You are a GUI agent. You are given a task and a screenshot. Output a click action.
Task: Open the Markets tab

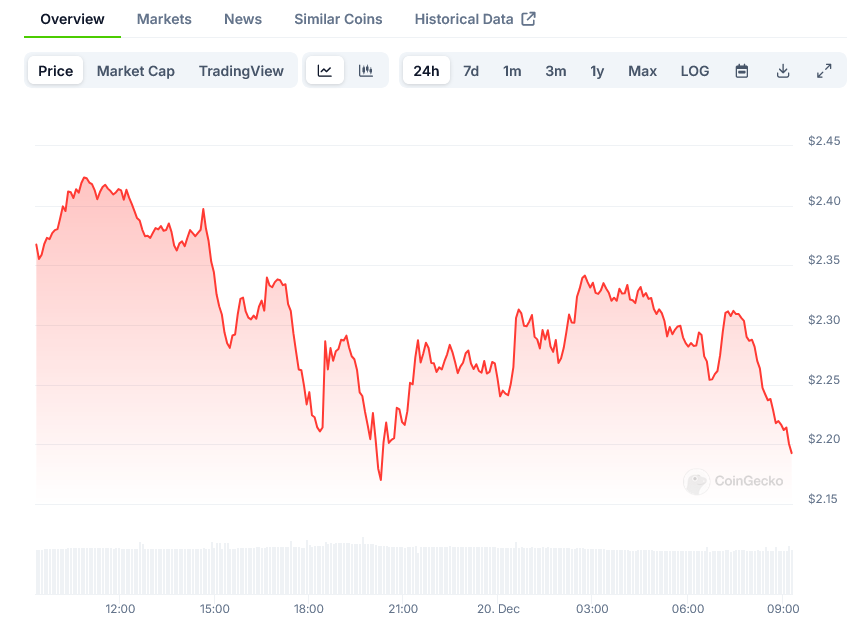tap(164, 19)
